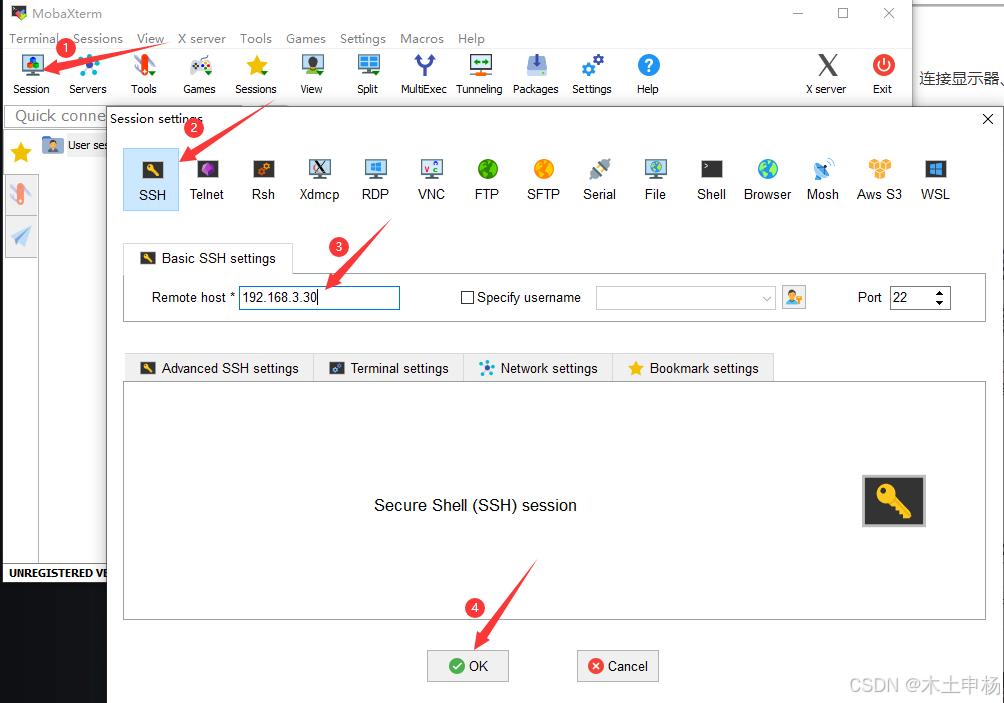Choose the Xdmcp session type
The height and width of the screenshot is (703, 1004).
click(x=319, y=180)
